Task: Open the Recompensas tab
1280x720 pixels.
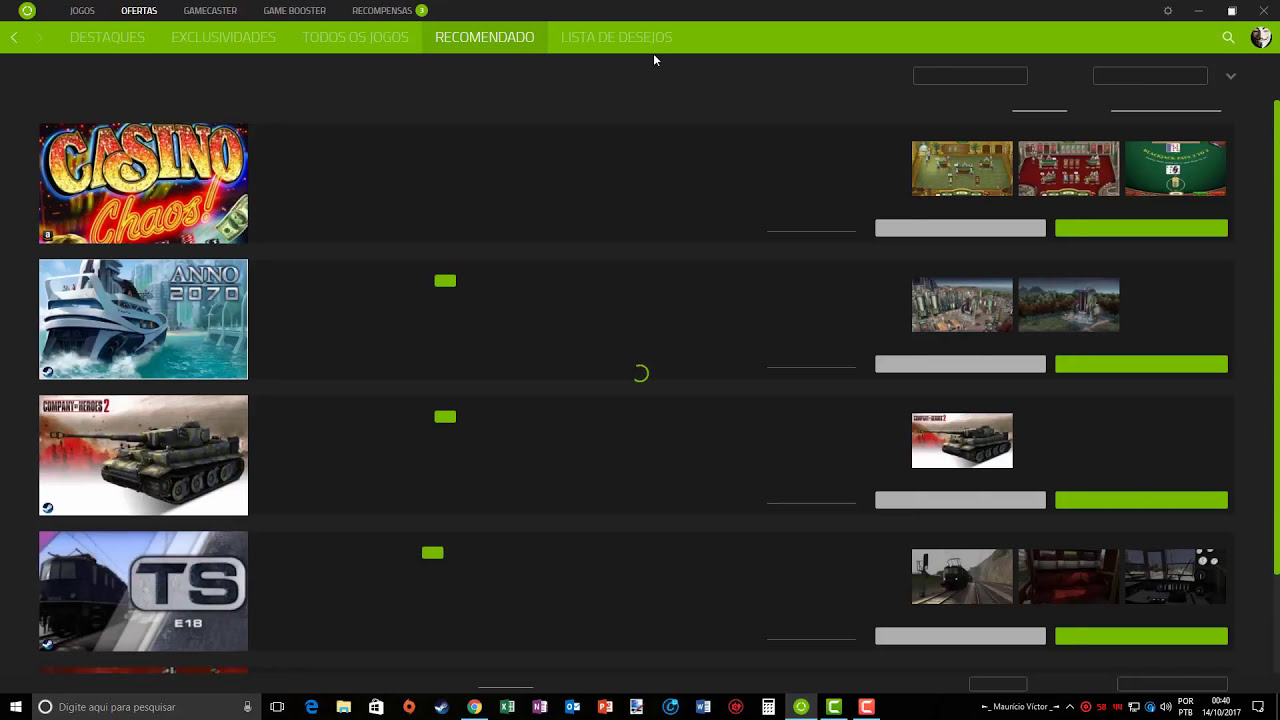Action: (382, 11)
